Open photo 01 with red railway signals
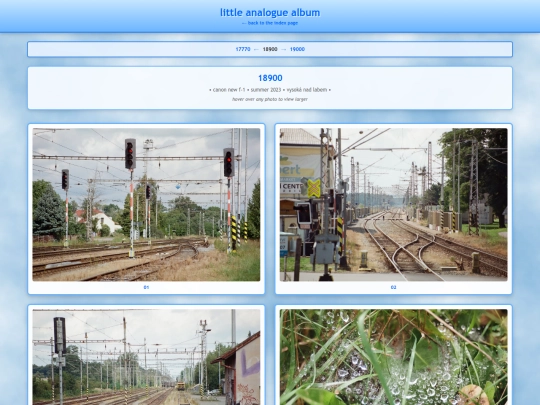The height and width of the screenshot is (405, 540). click(x=146, y=205)
